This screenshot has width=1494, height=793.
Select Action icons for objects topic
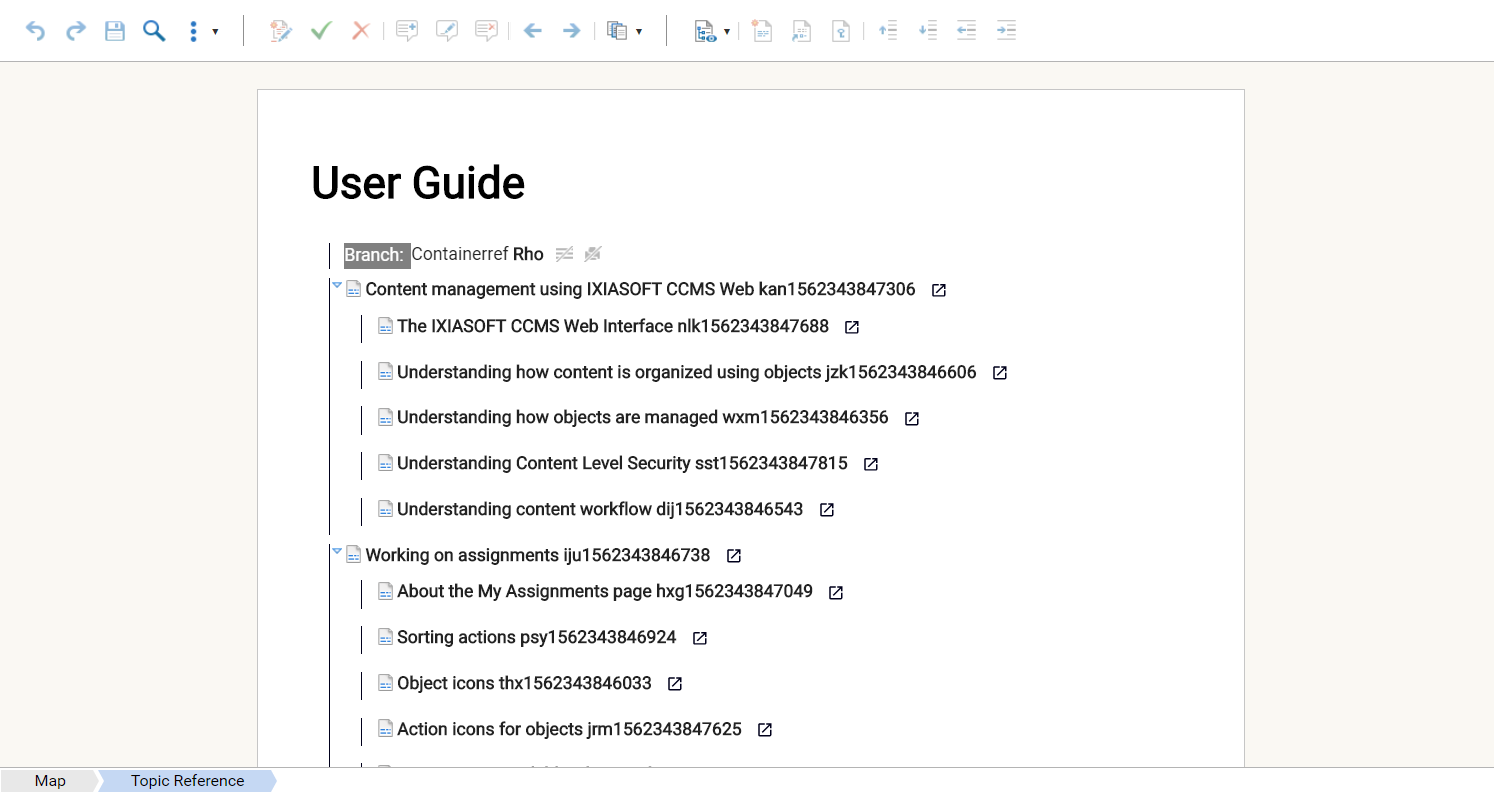click(569, 729)
